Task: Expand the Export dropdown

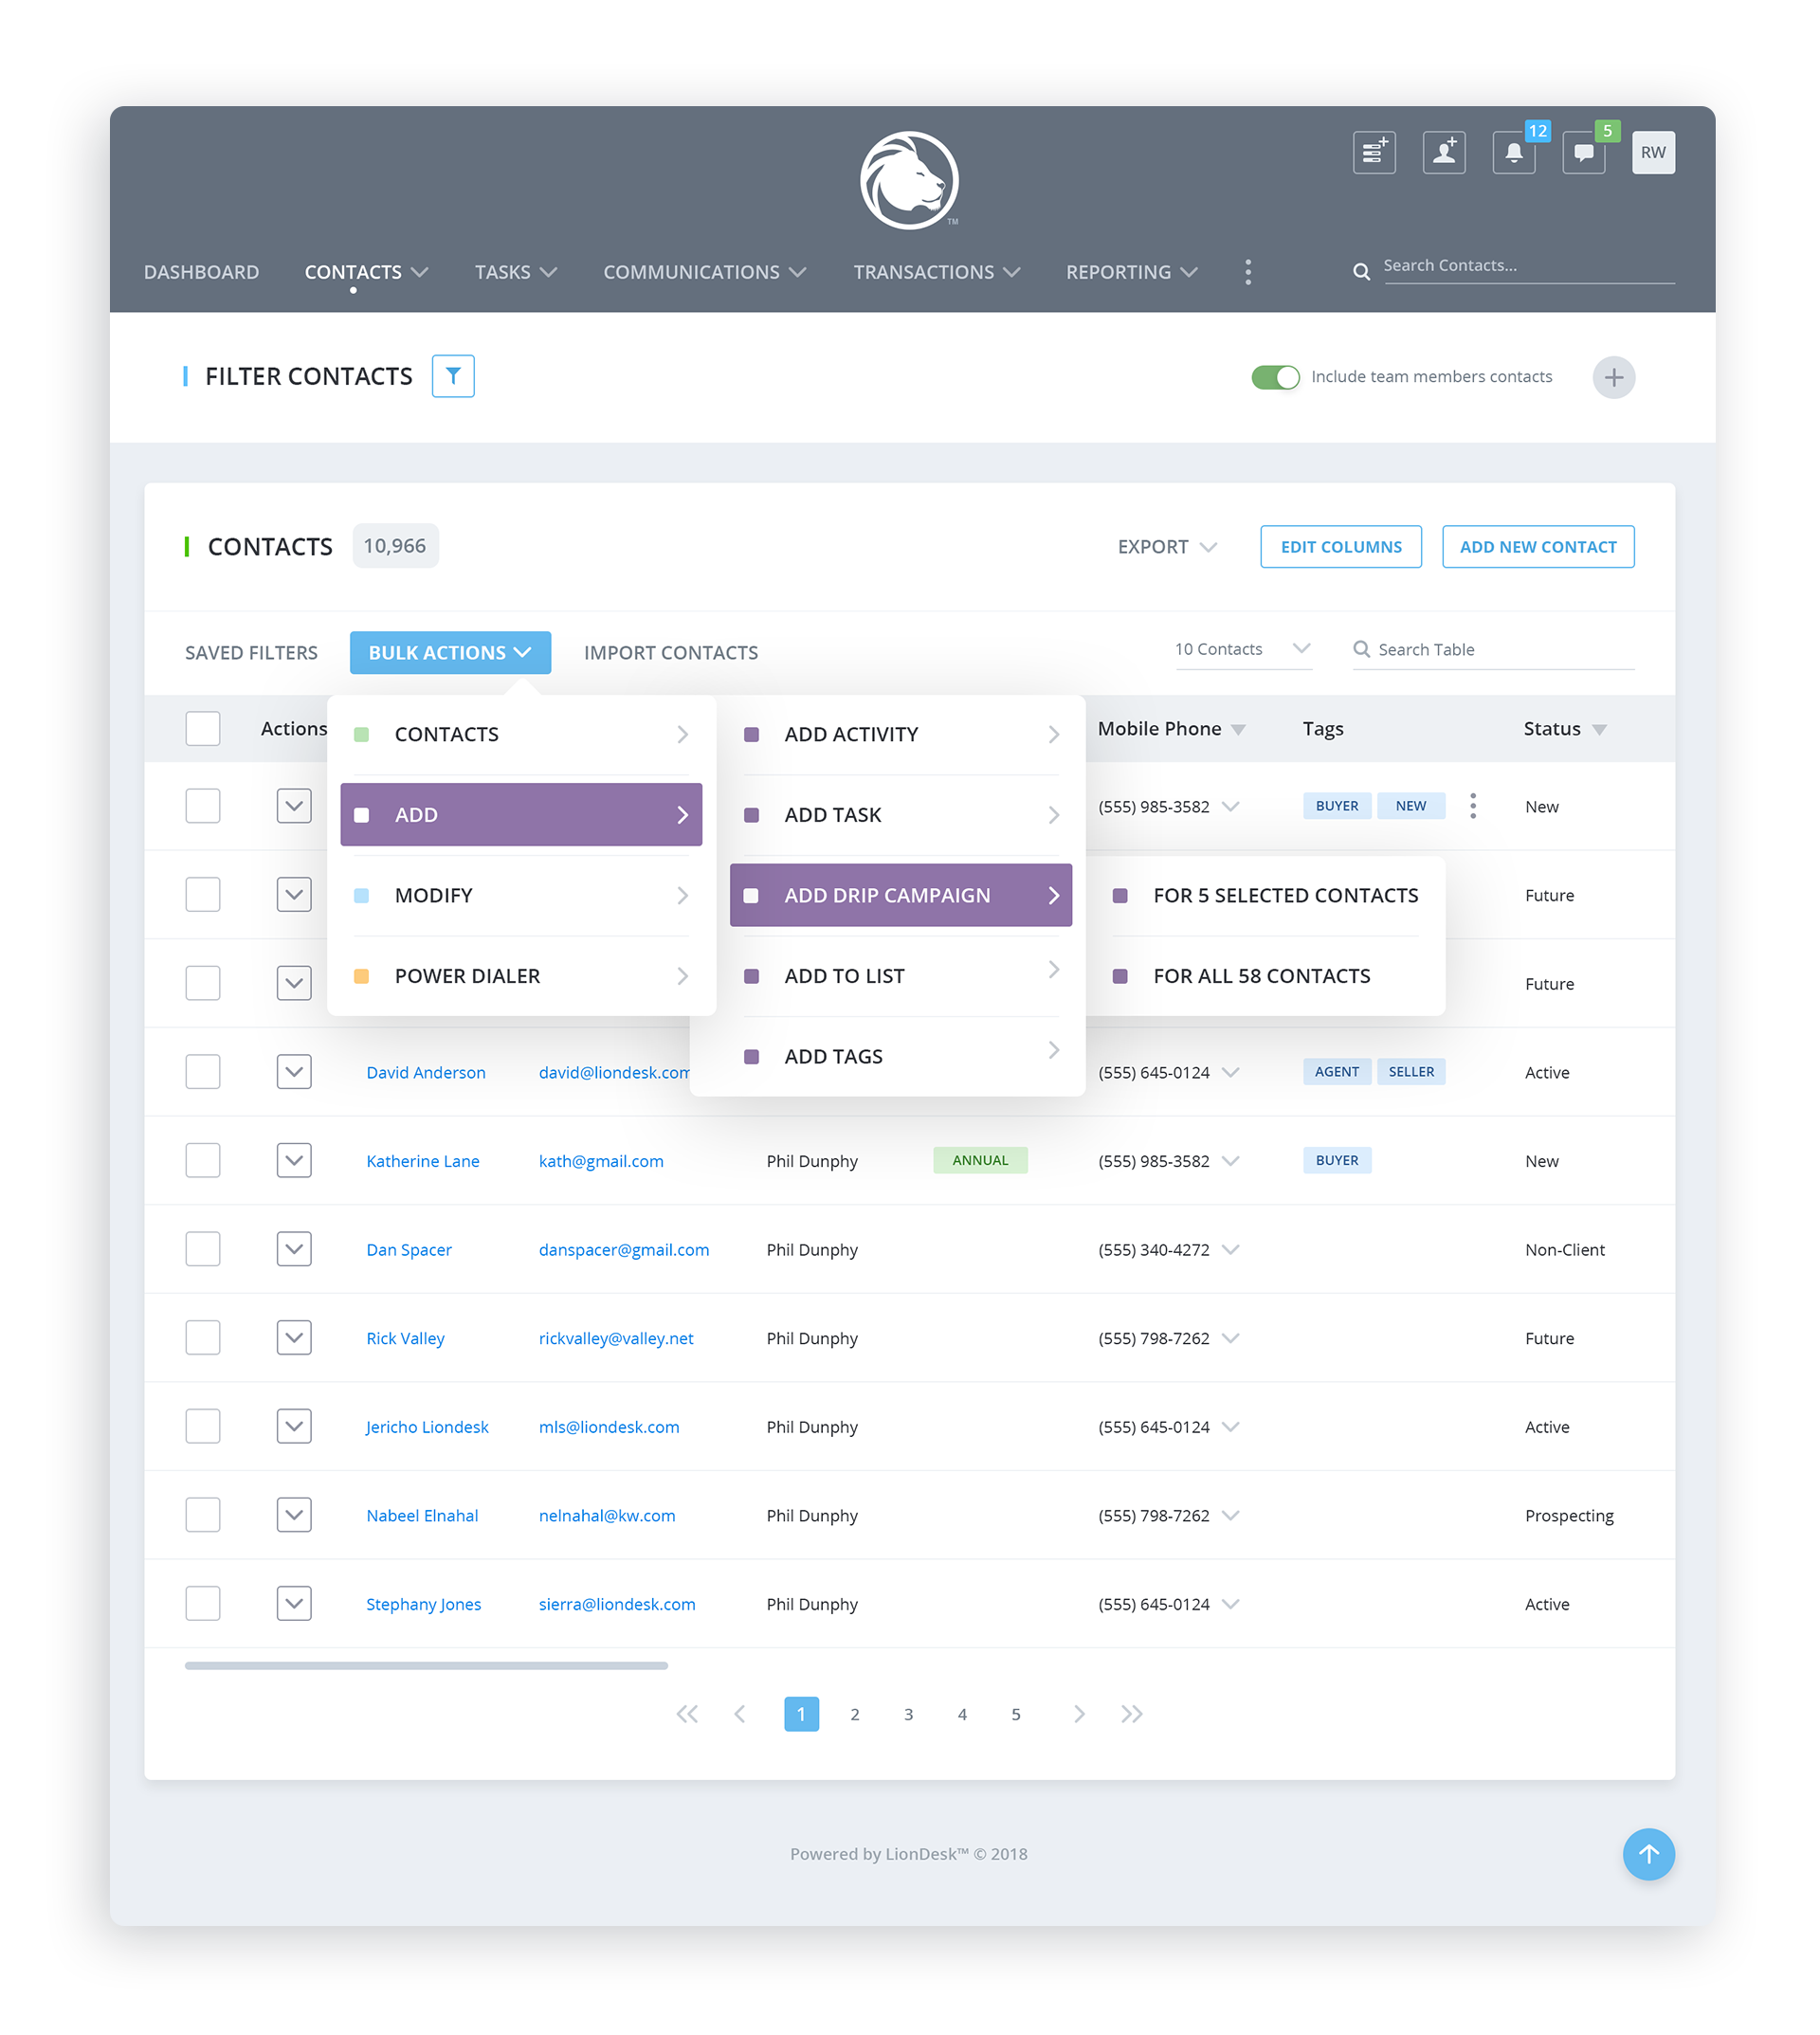Action: pos(1166,547)
